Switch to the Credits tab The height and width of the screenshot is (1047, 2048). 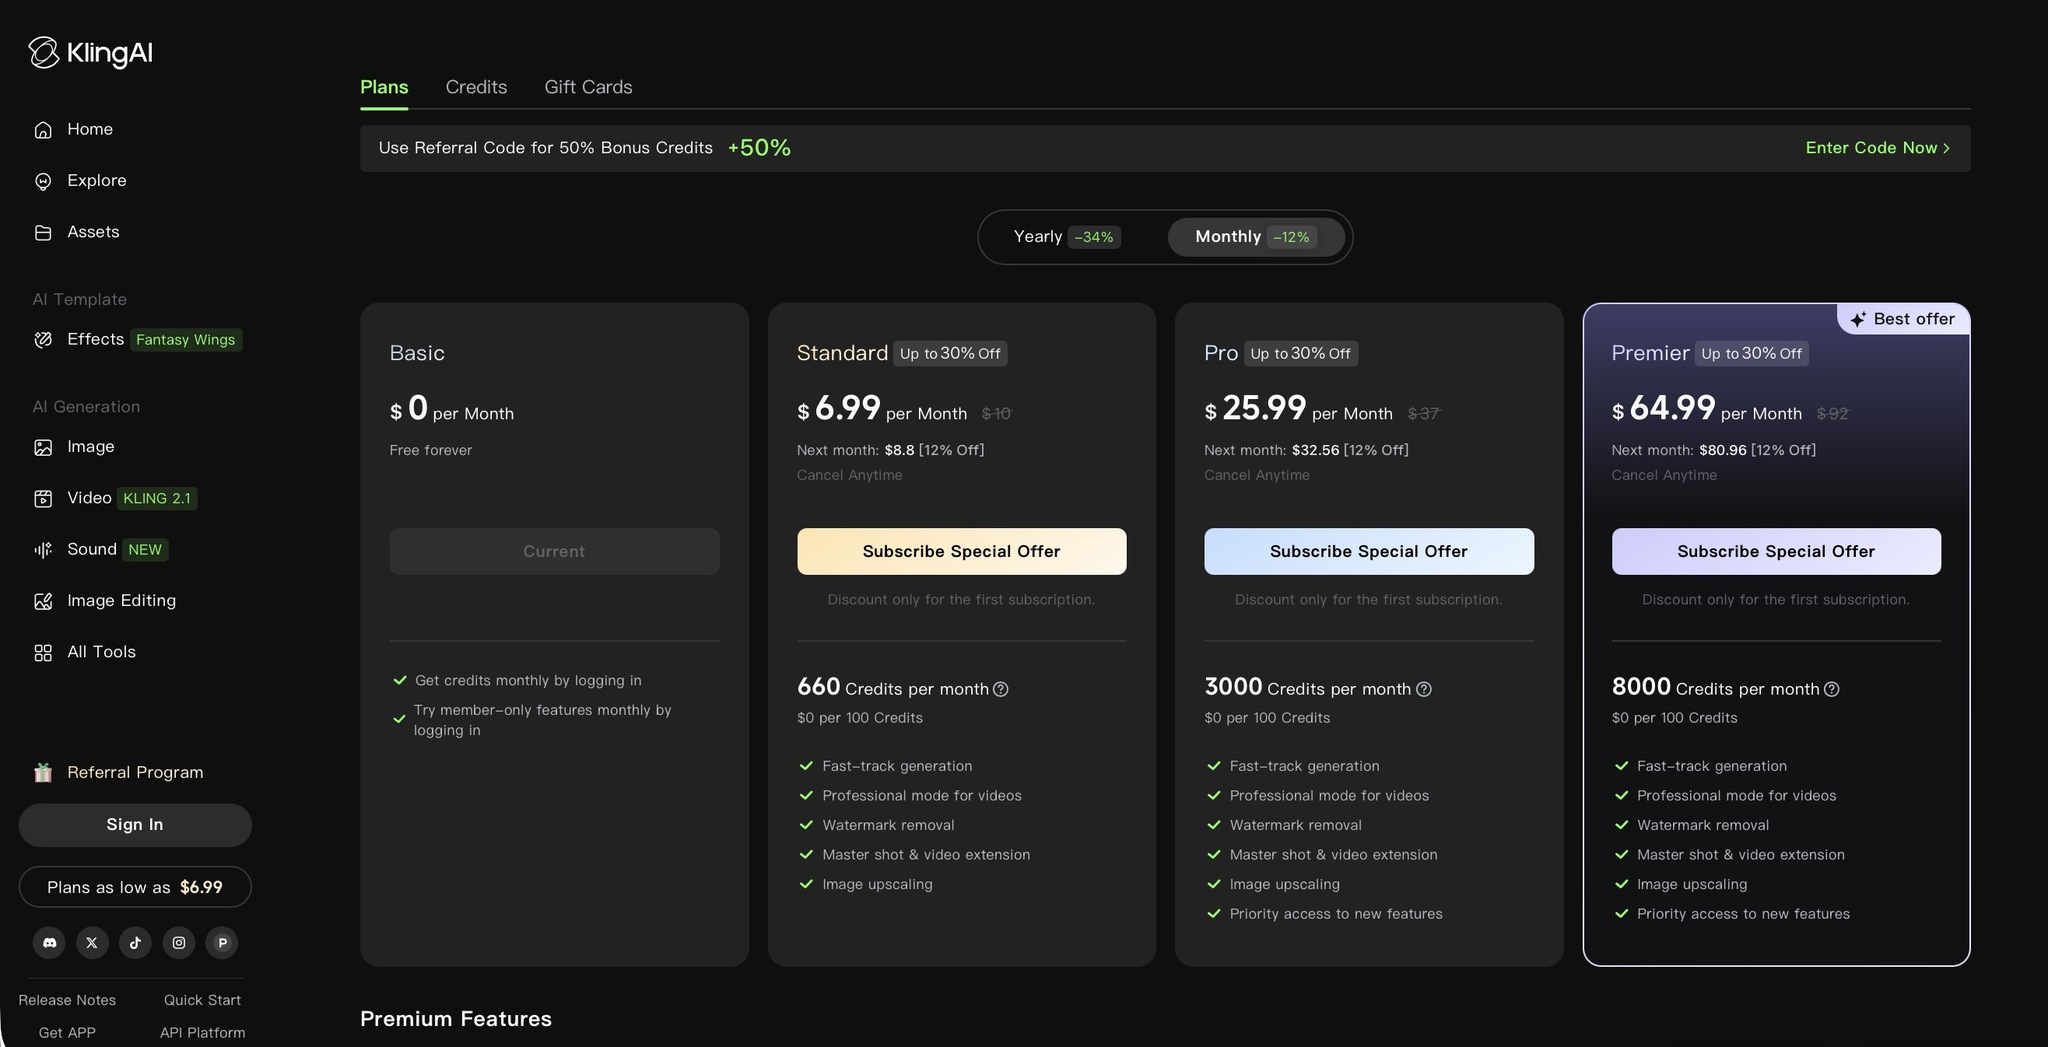tap(476, 87)
